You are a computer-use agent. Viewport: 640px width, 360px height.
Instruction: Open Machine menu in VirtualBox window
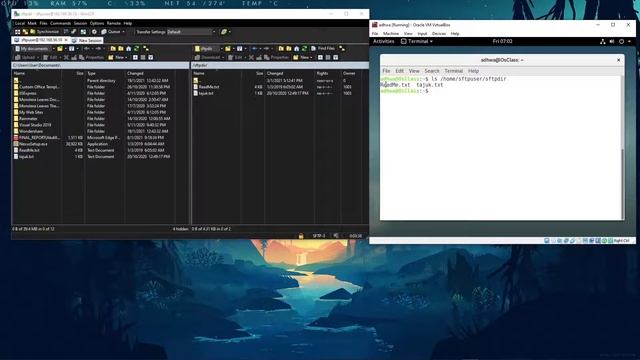(x=391, y=33)
